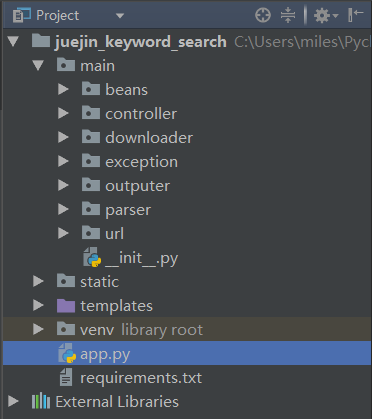Click the External Libraries bars icon
372x419 pixels.
41,401
